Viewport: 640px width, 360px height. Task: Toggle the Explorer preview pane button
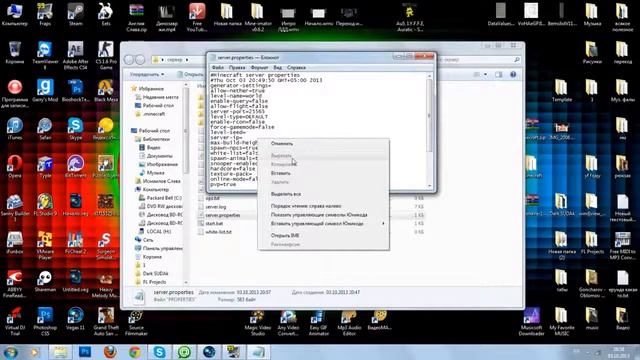coord(498,75)
